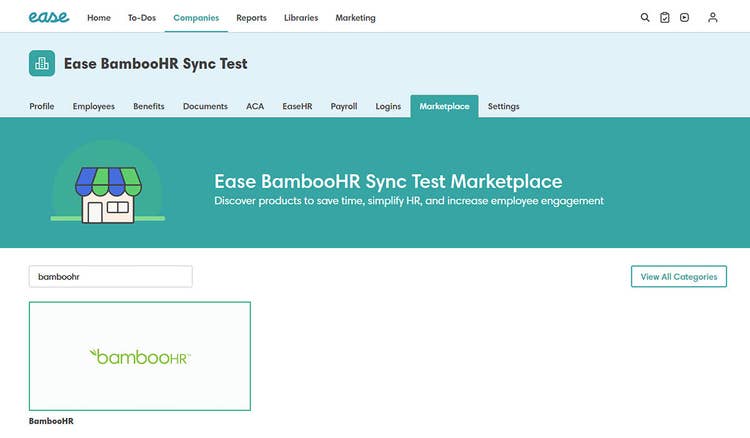
Task: Select the Marketplace tab
Action: (444, 106)
